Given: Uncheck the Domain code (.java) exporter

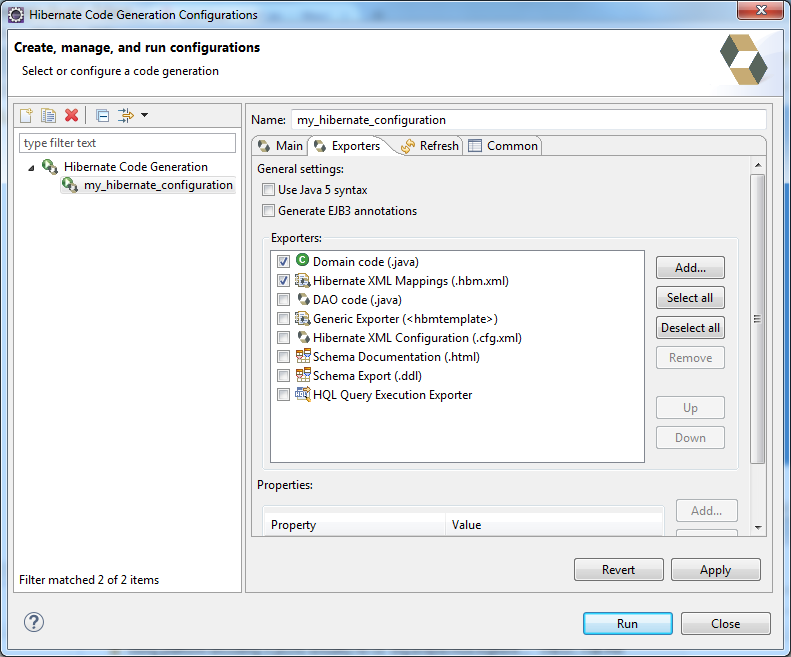Looking at the screenshot, I should 284,261.
